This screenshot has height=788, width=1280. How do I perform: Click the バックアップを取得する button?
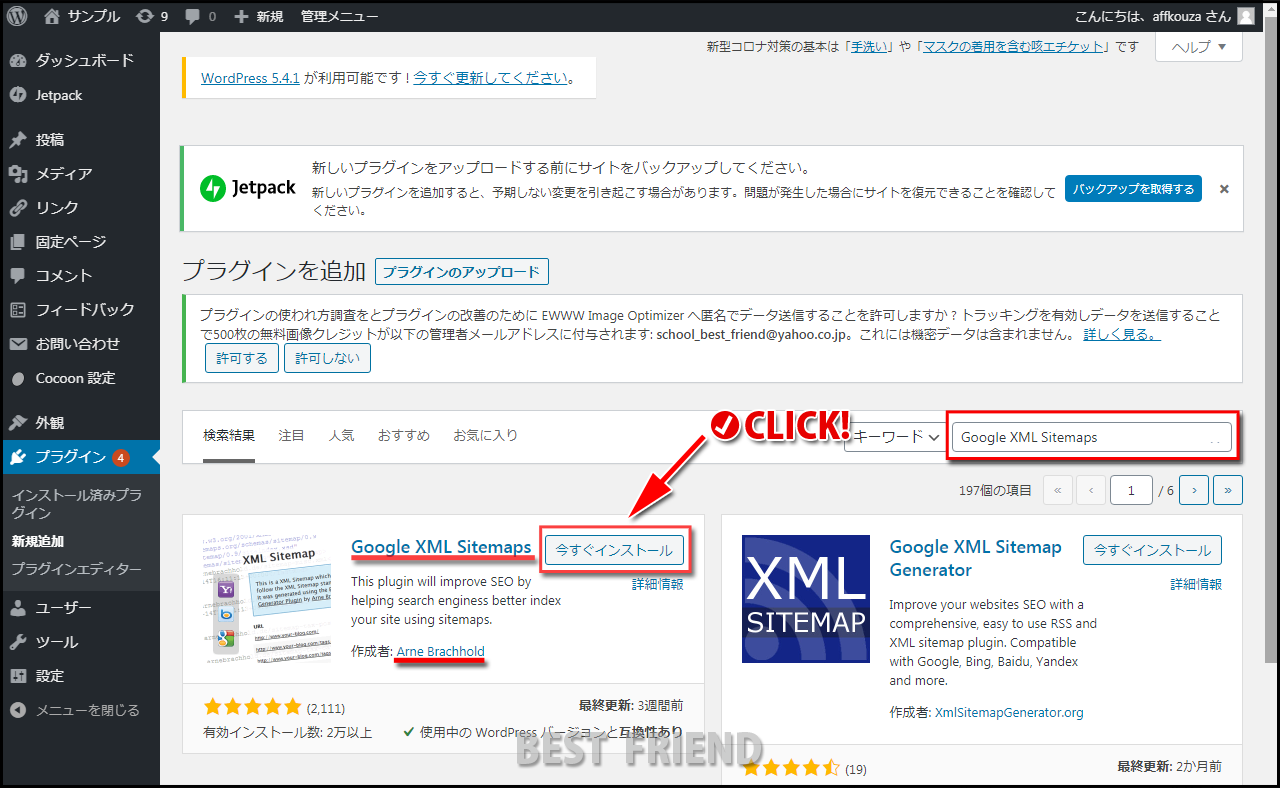pyautogui.click(x=1133, y=189)
